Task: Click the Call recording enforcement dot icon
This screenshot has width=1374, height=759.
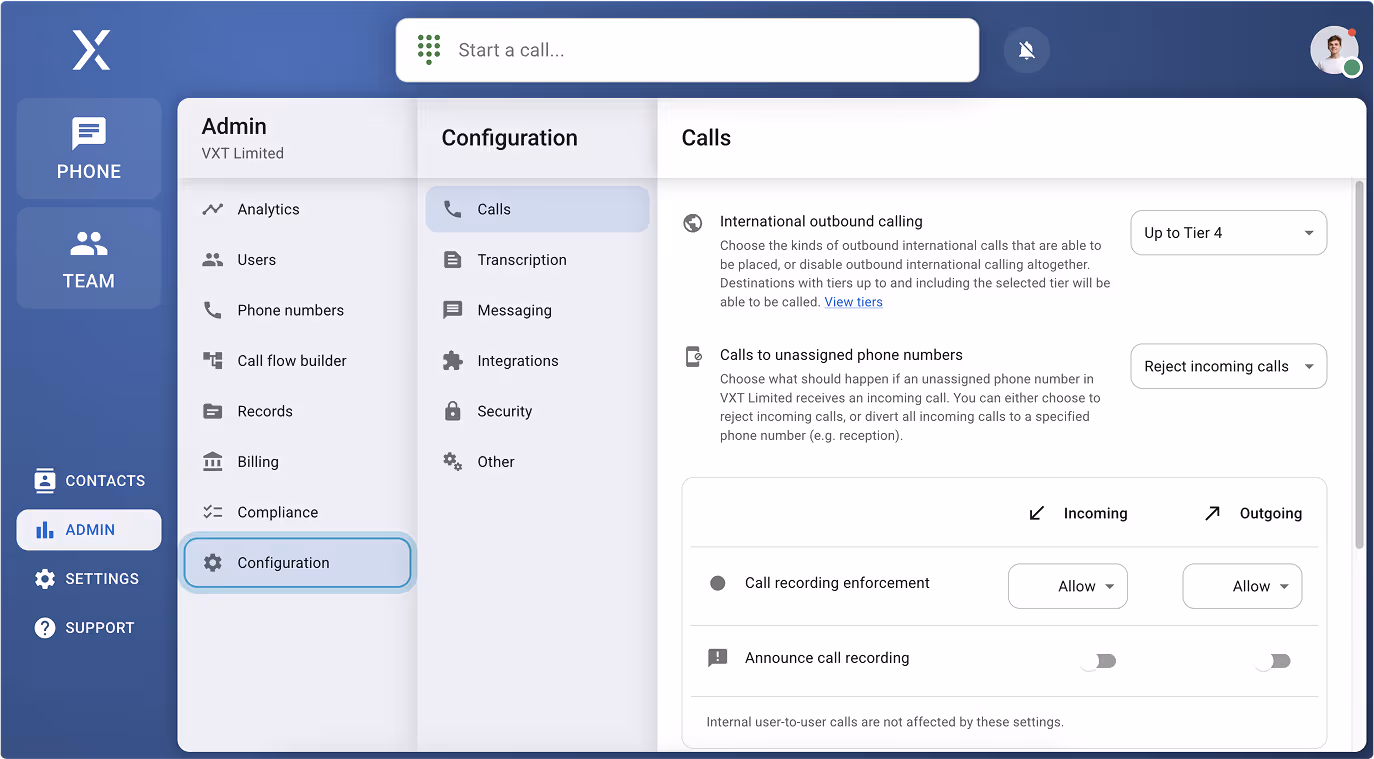Action: [x=717, y=583]
